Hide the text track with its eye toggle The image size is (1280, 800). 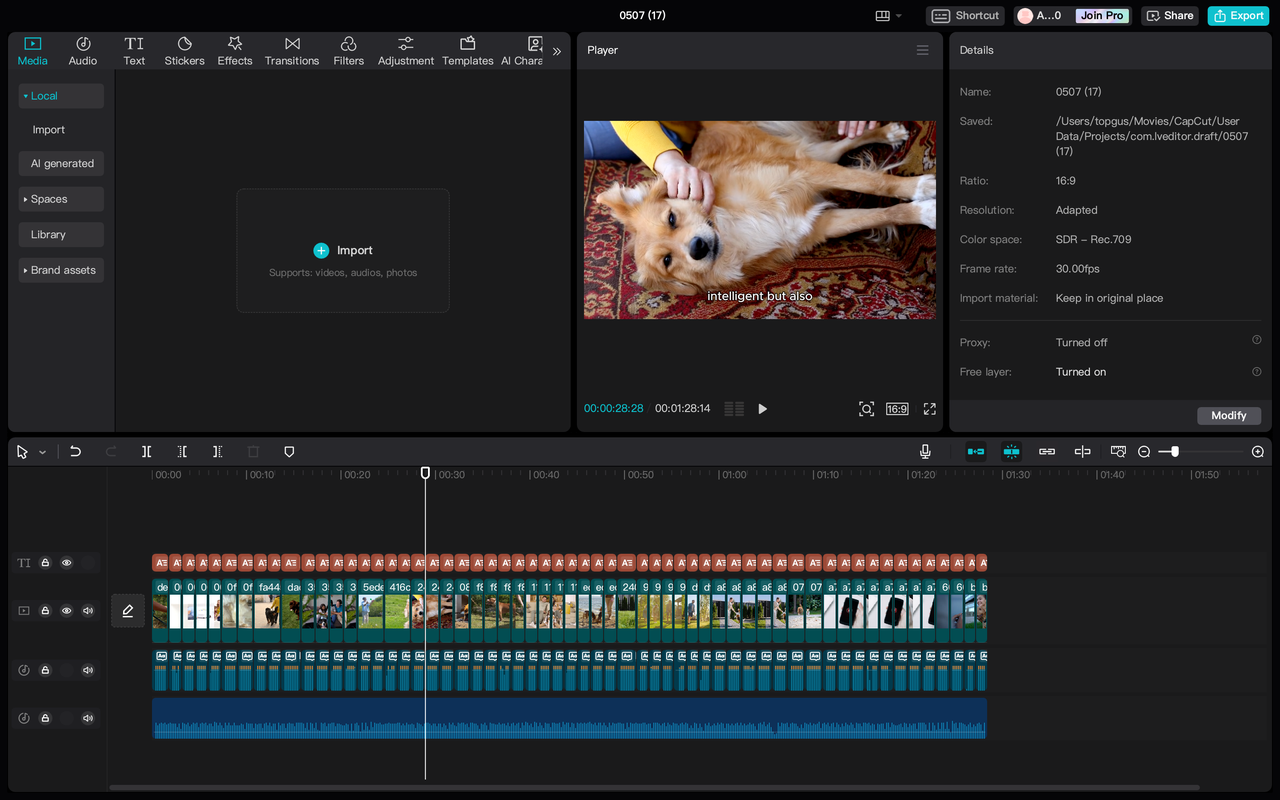tap(66, 562)
